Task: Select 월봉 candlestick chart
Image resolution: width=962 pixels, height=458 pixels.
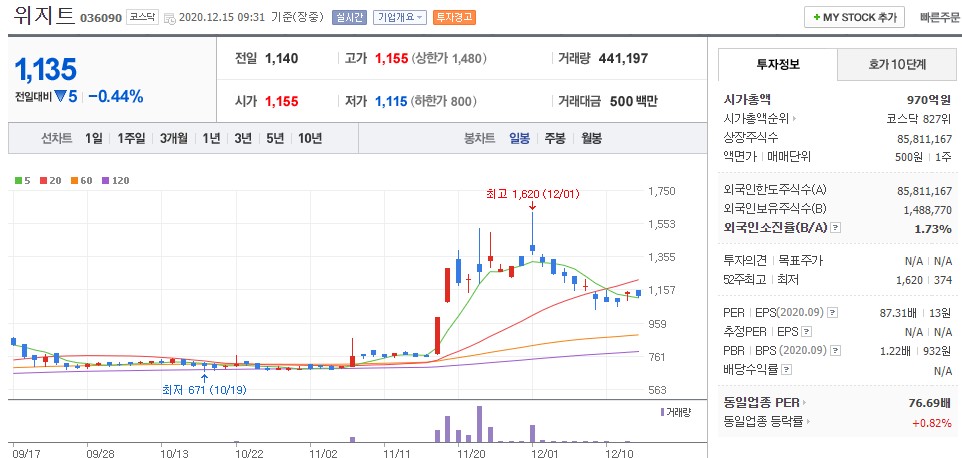Action: 591,139
